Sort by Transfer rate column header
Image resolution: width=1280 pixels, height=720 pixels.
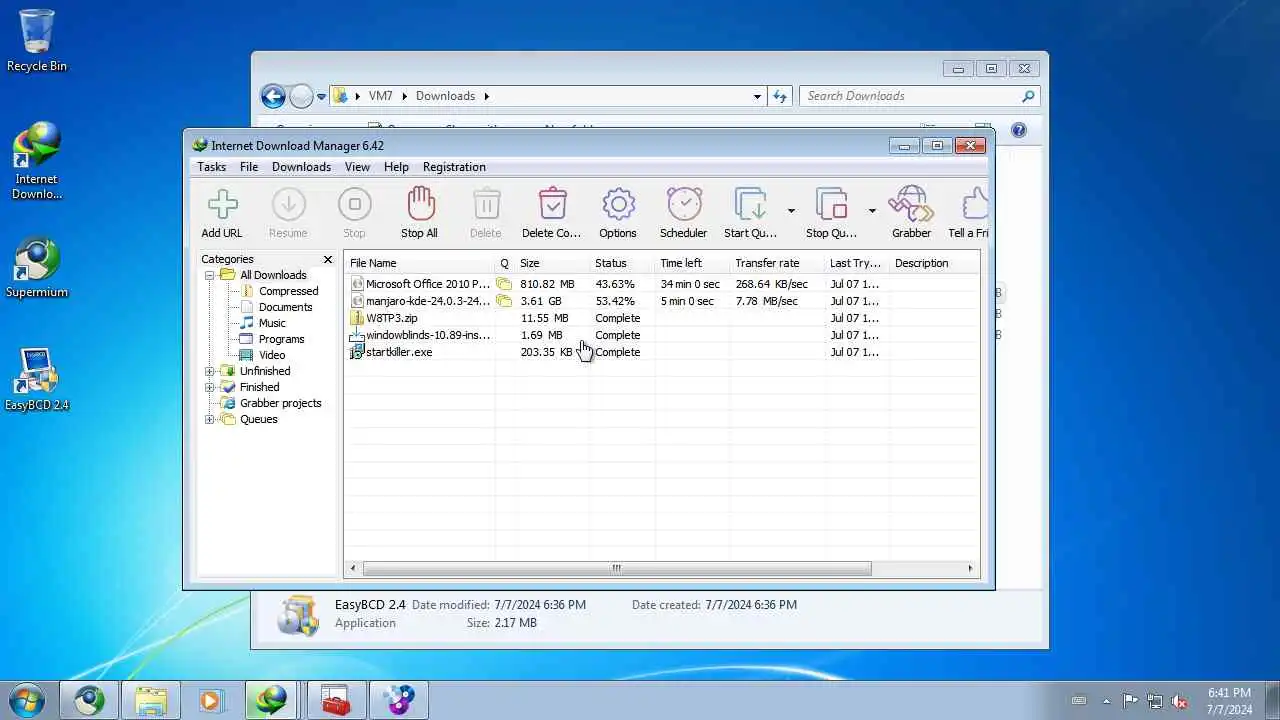tap(777, 263)
